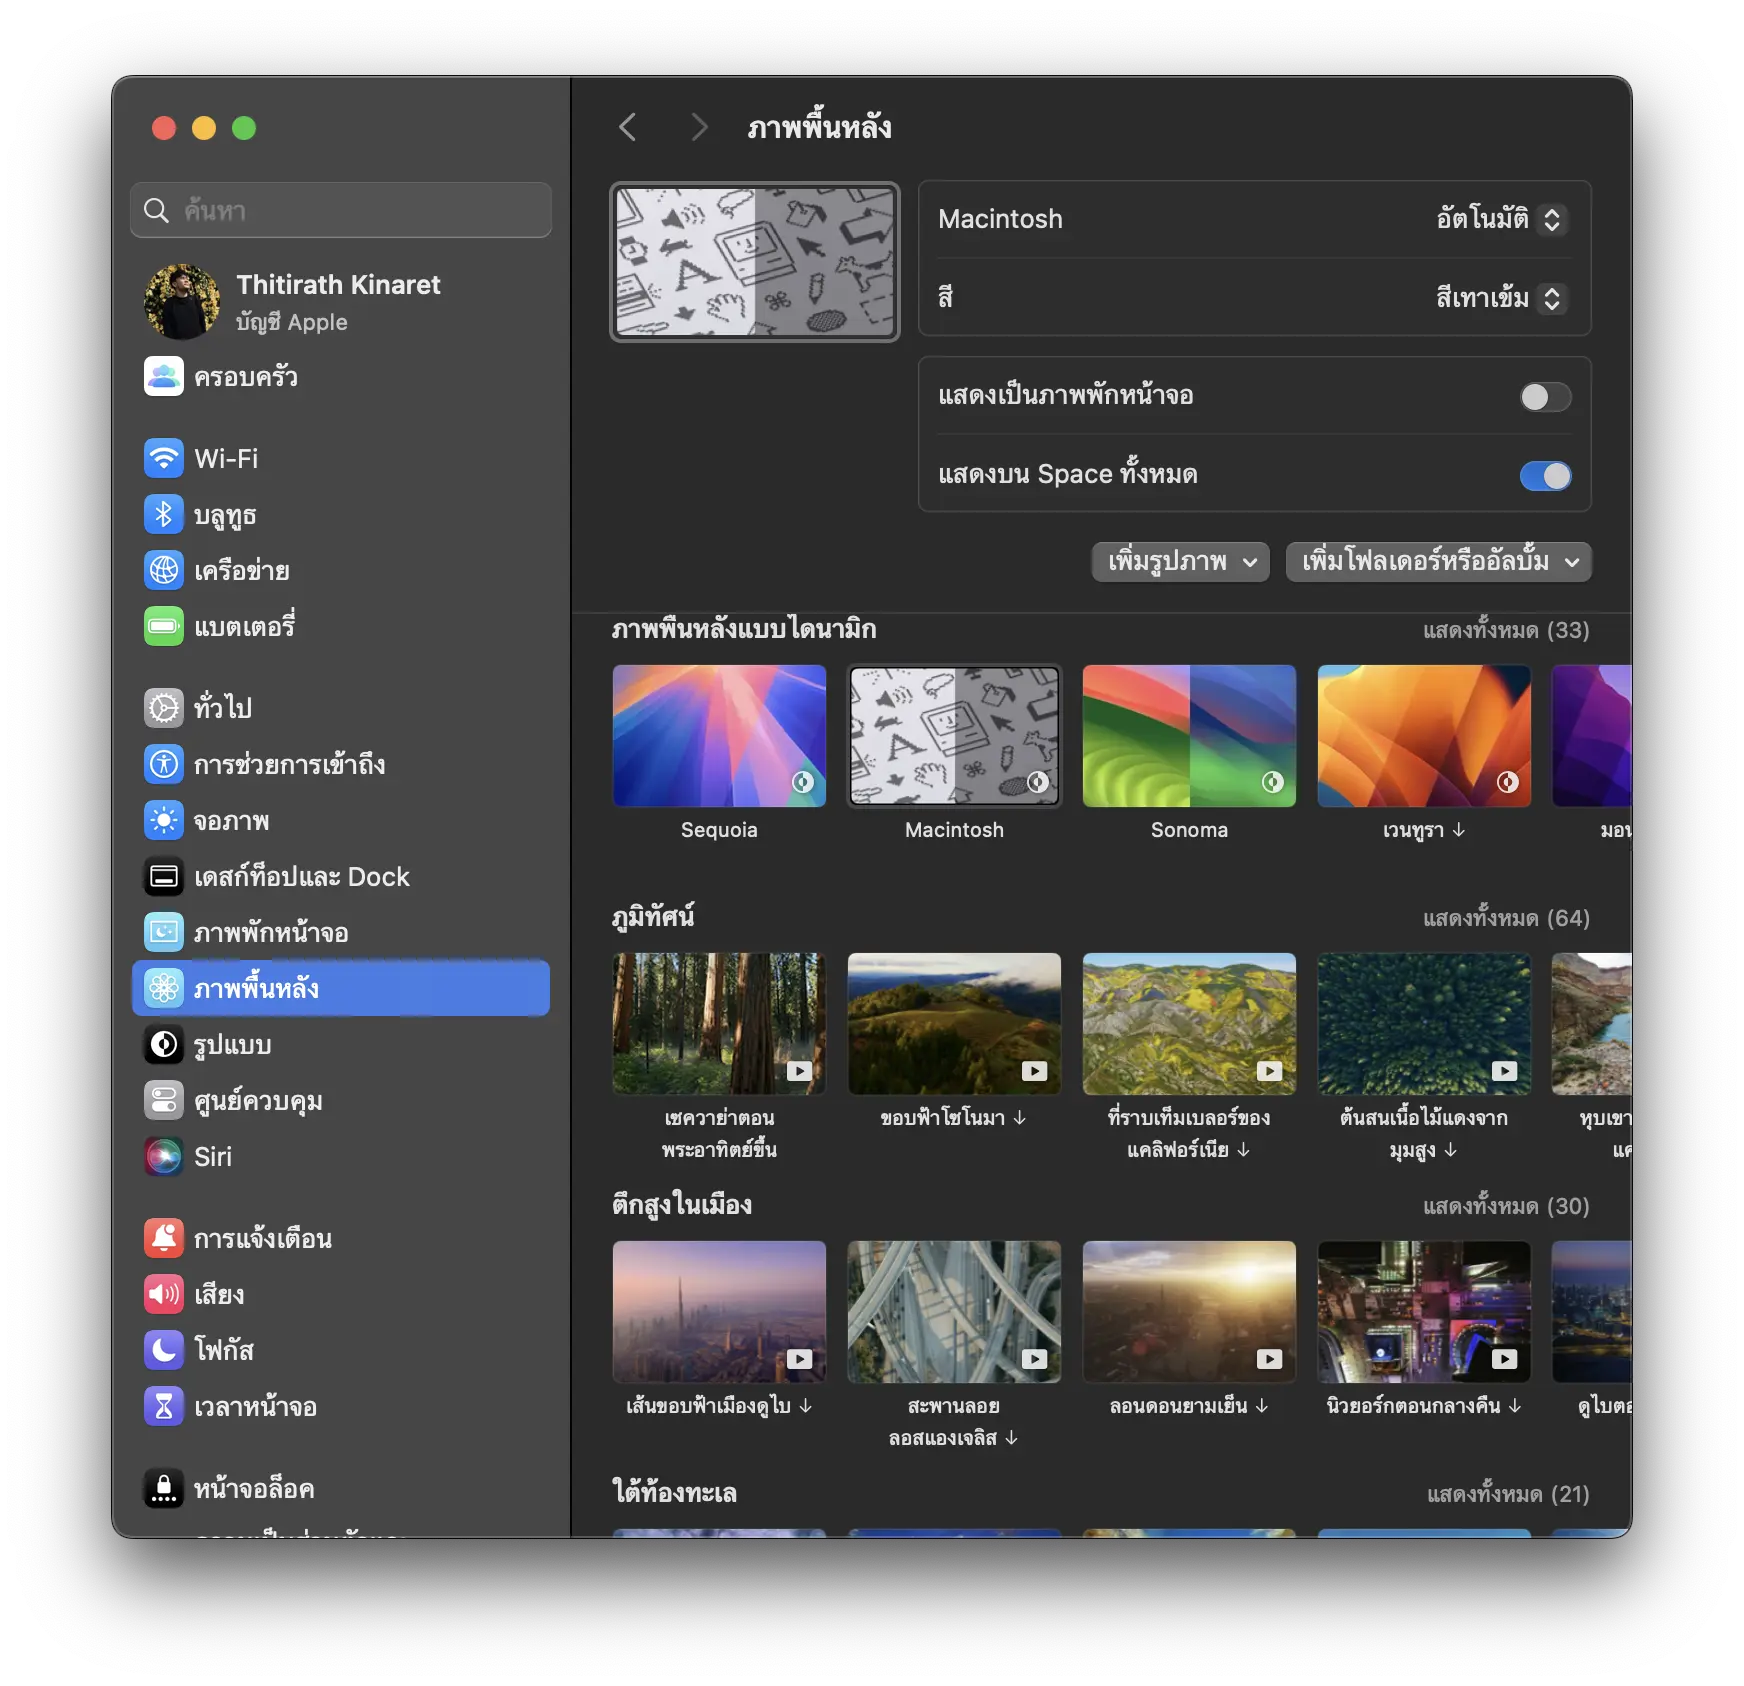The image size is (1744, 1686).
Task: Click the Control Center sidebar icon
Action: [164, 1101]
